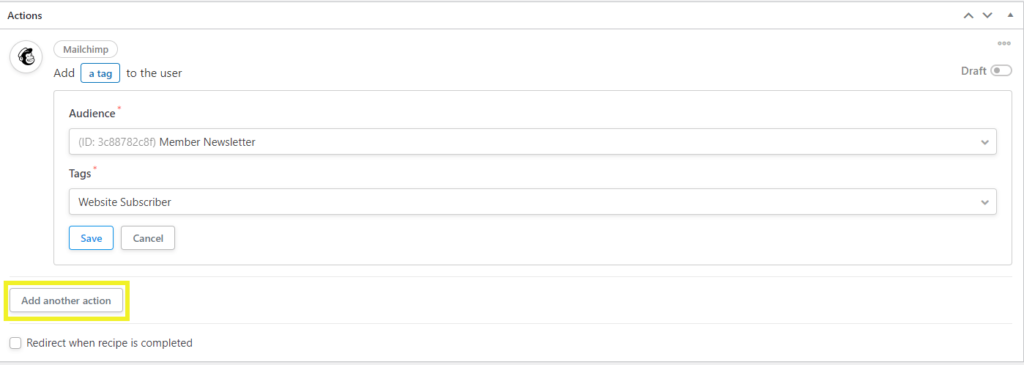Click the Mailchimp integration pill label
This screenshot has height=365, width=1024.
click(x=86, y=49)
